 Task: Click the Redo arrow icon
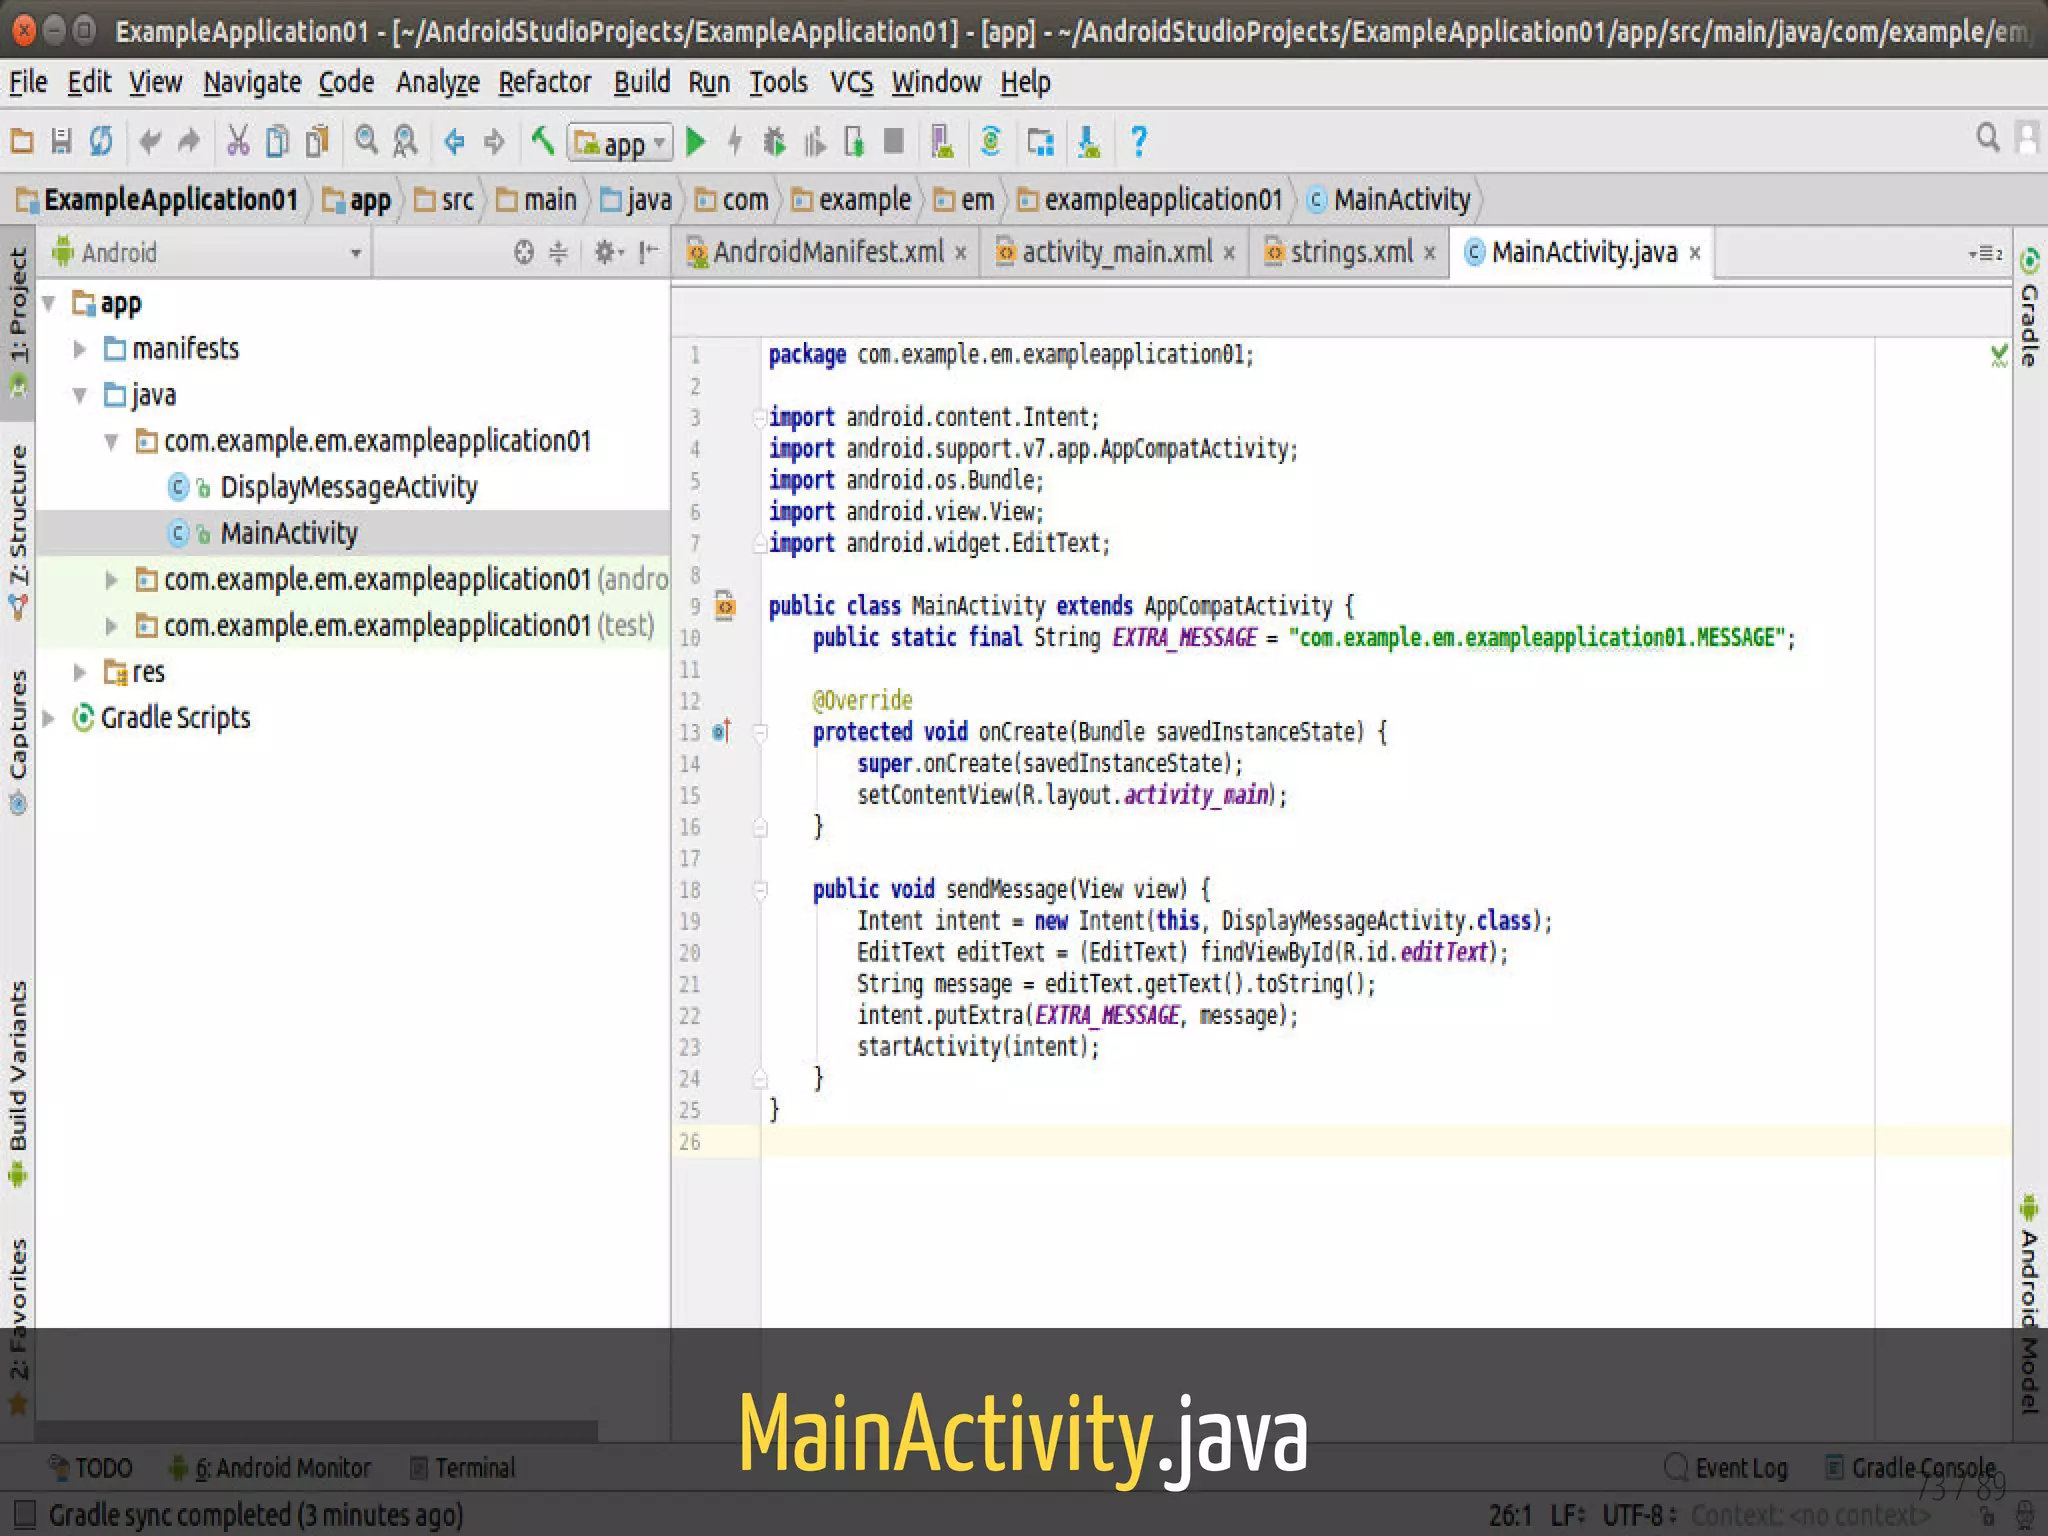click(189, 141)
